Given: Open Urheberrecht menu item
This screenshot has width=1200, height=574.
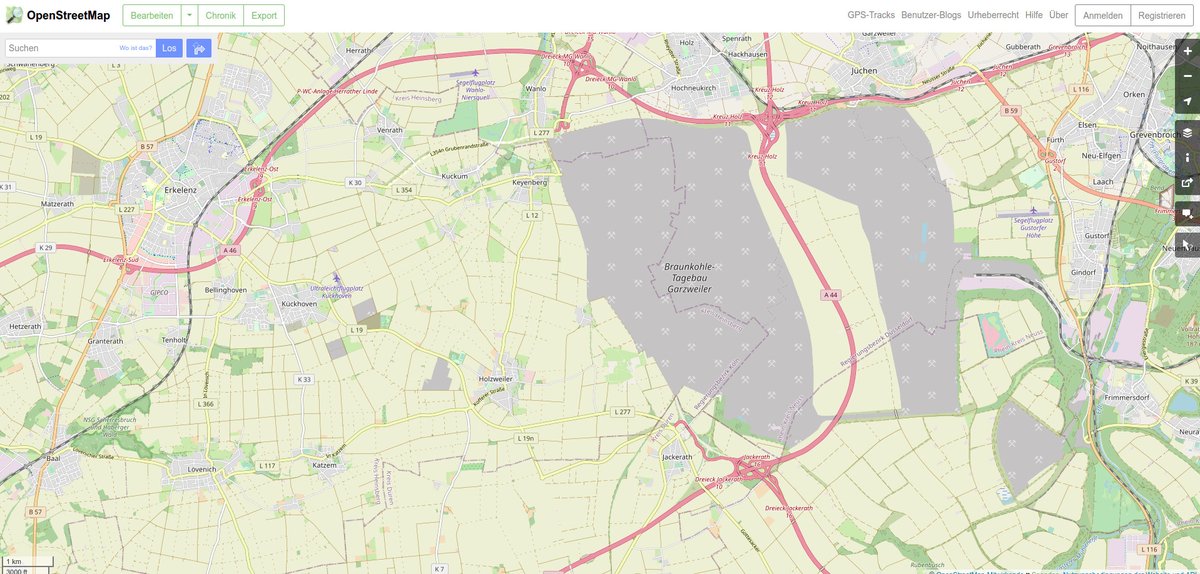Looking at the screenshot, I should (x=993, y=15).
